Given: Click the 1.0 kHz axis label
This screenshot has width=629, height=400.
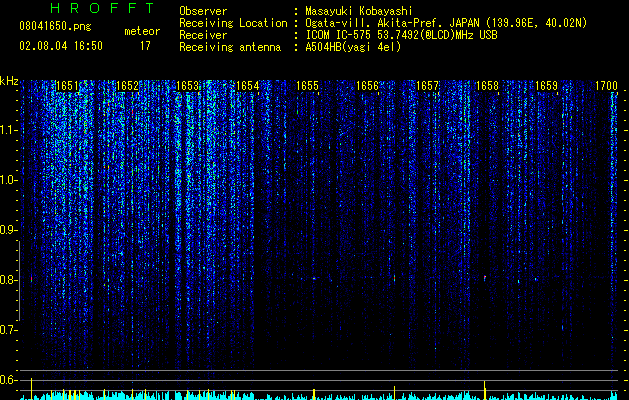Looking at the screenshot, I should 8,180.
